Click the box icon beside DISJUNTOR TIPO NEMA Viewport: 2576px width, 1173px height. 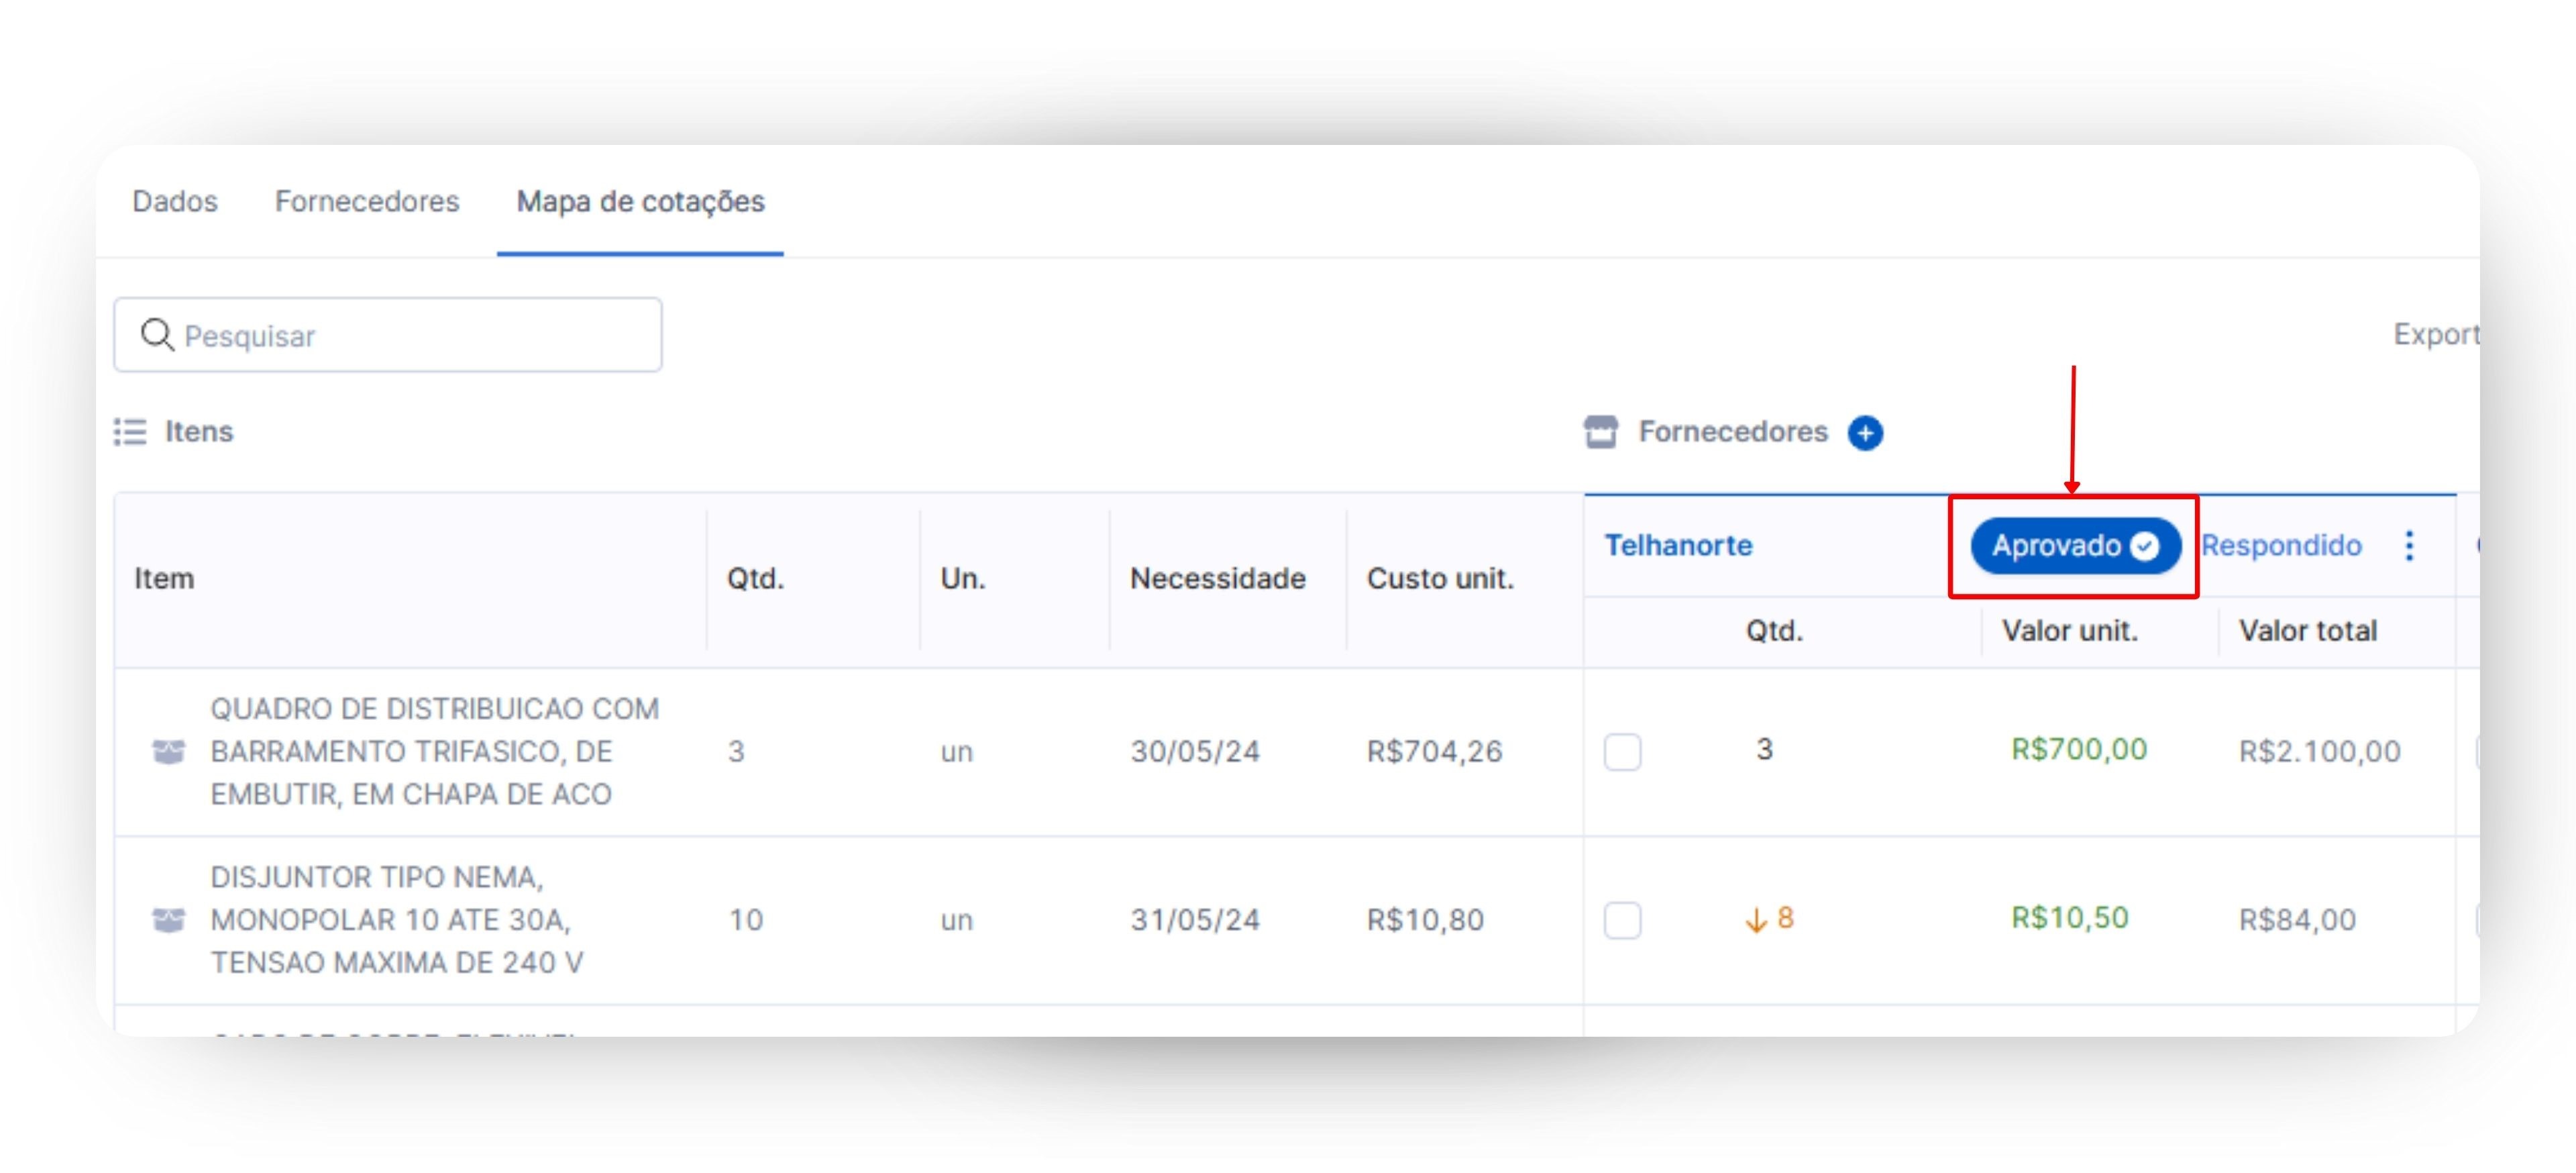click(x=168, y=919)
